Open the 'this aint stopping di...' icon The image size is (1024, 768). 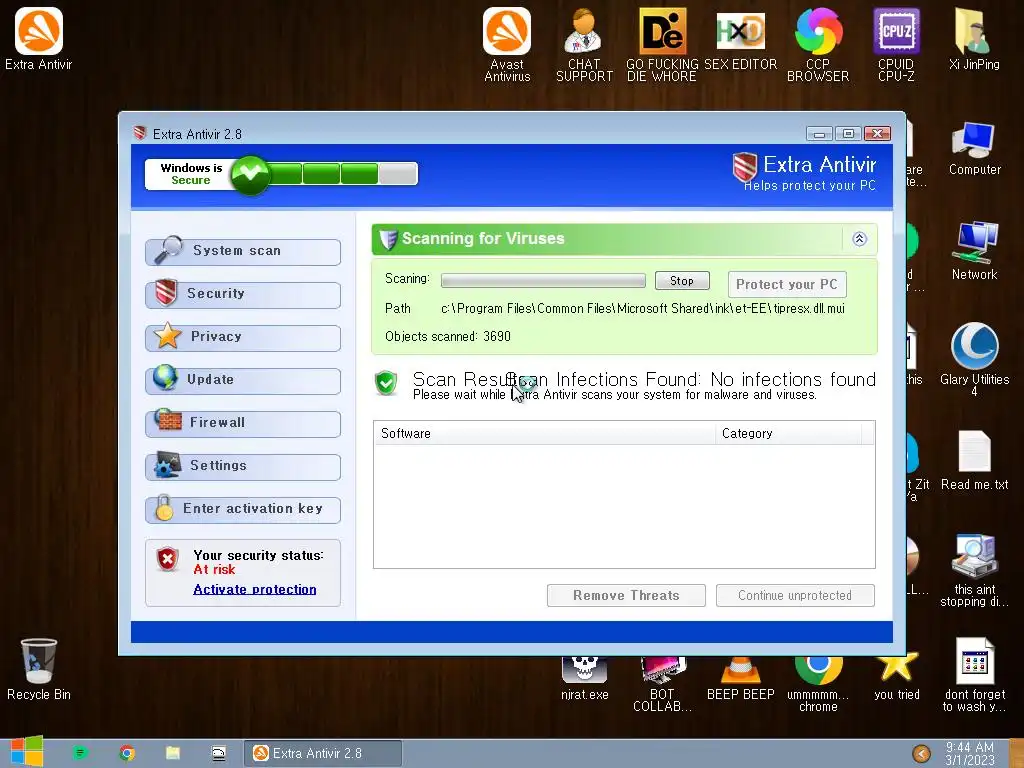pyautogui.click(x=974, y=570)
